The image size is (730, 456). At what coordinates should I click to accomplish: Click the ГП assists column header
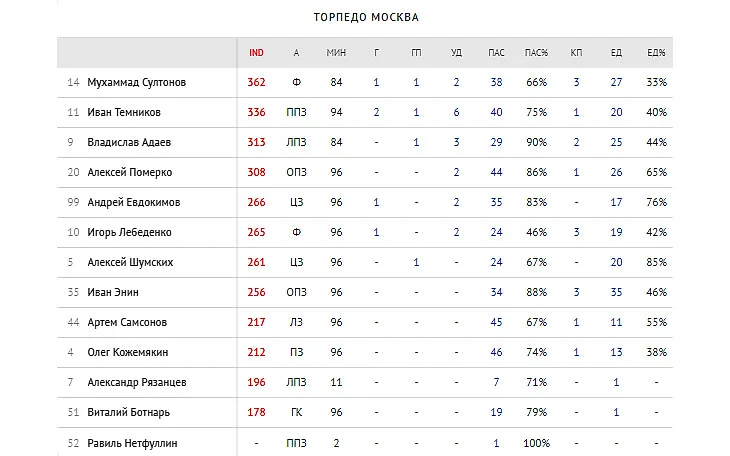click(416, 52)
